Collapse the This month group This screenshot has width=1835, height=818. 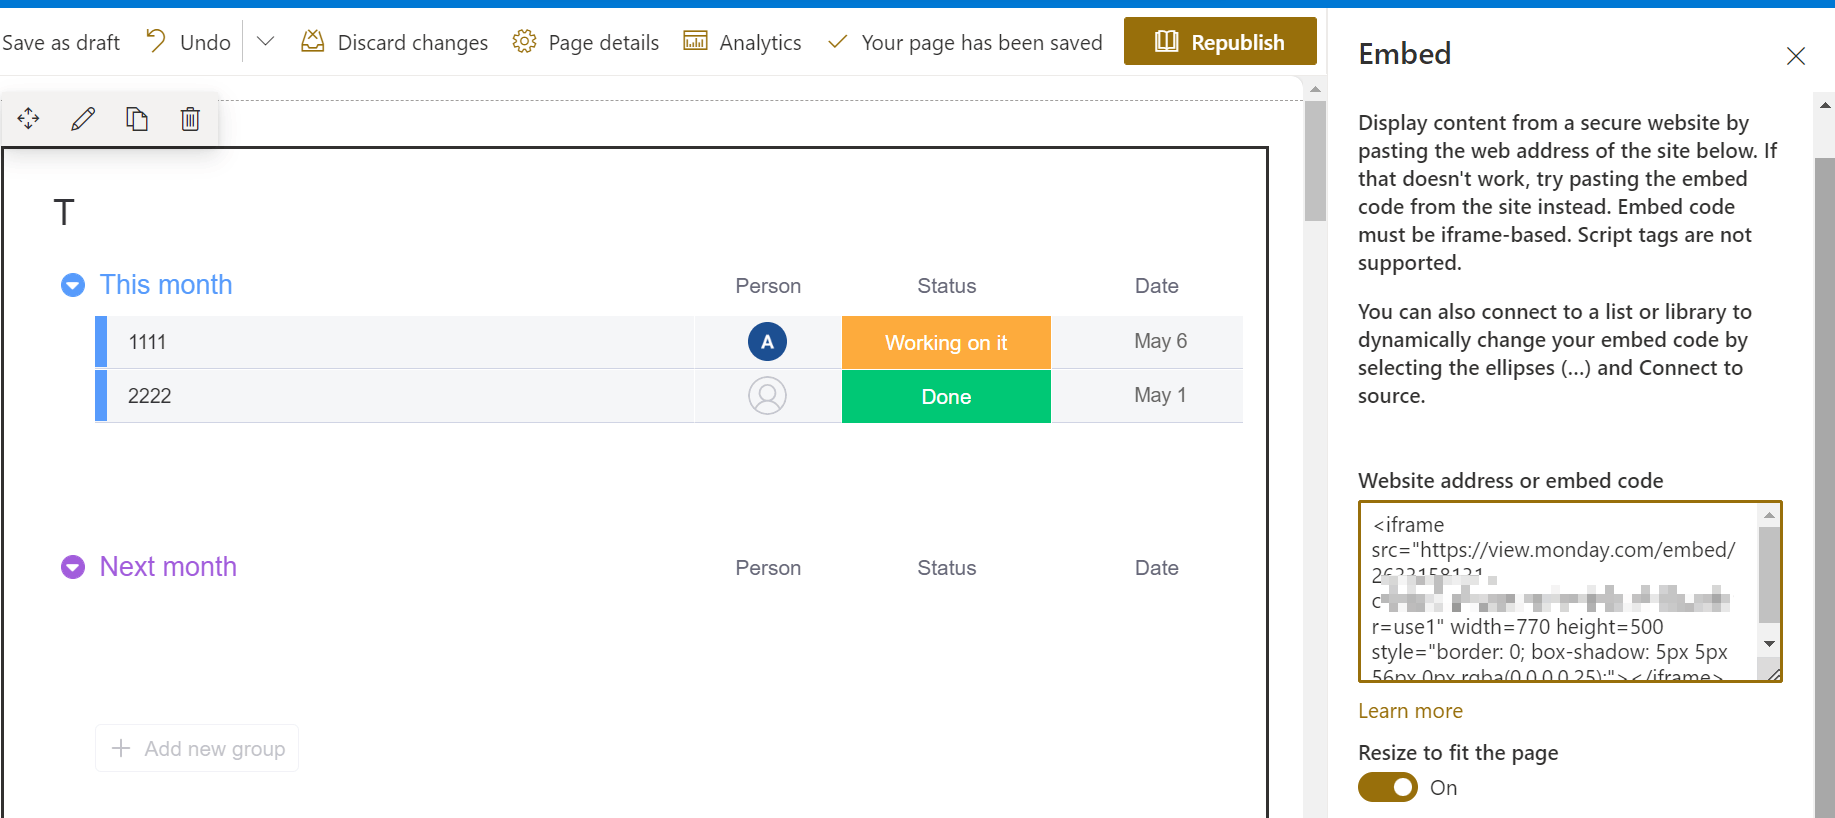(x=73, y=286)
